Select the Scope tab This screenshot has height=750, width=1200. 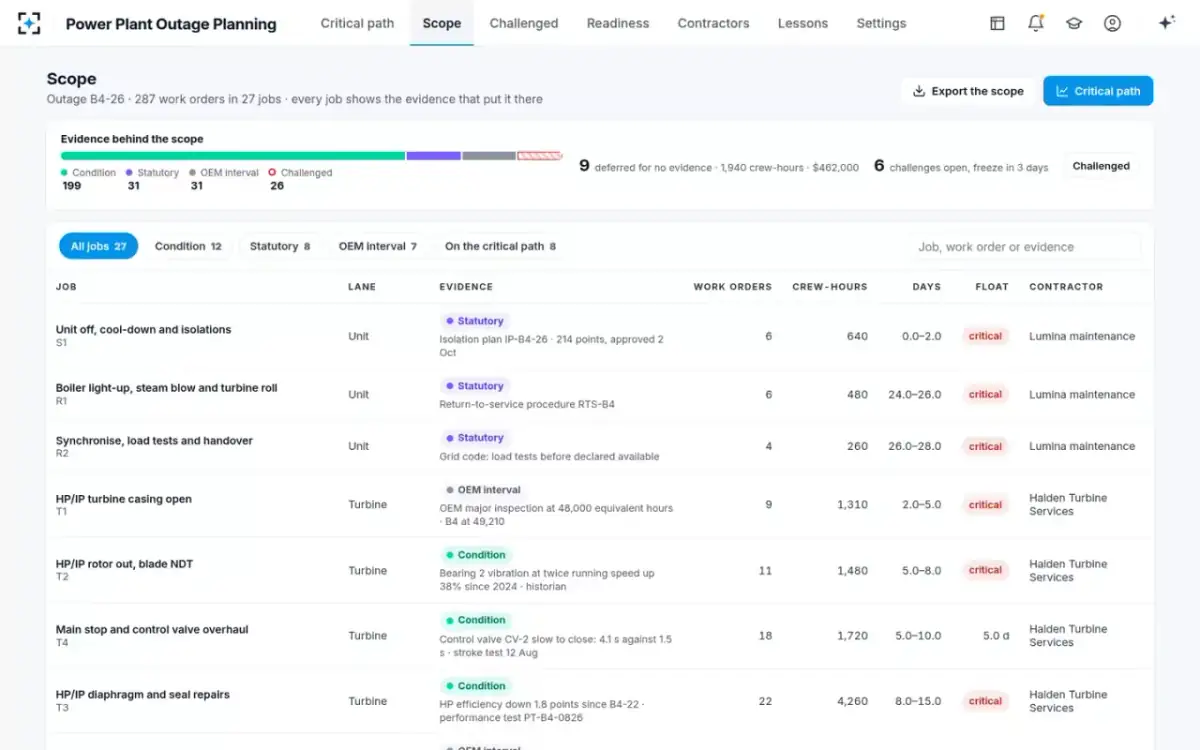click(x=442, y=23)
